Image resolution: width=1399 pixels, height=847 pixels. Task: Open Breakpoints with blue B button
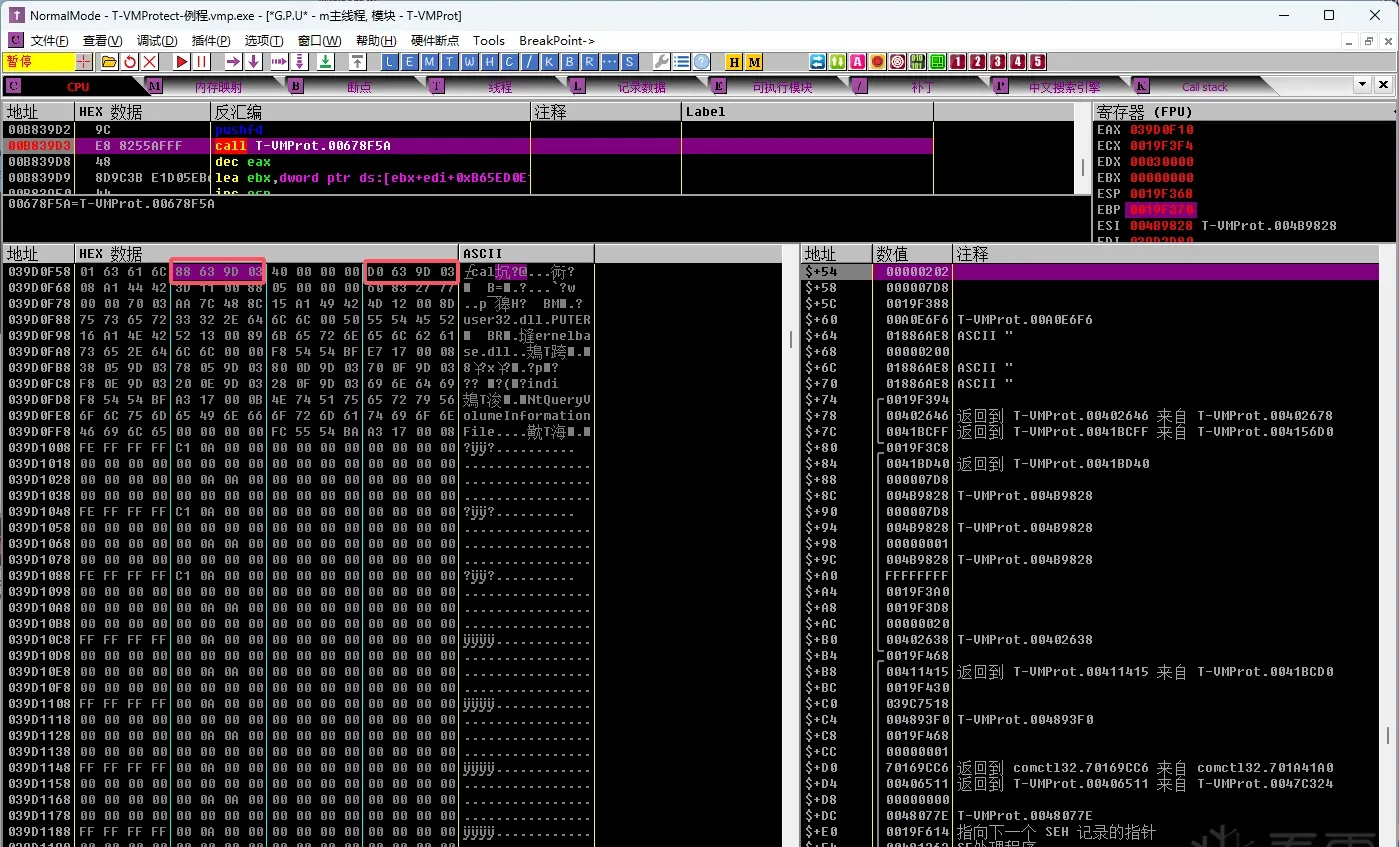tap(570, 62)
